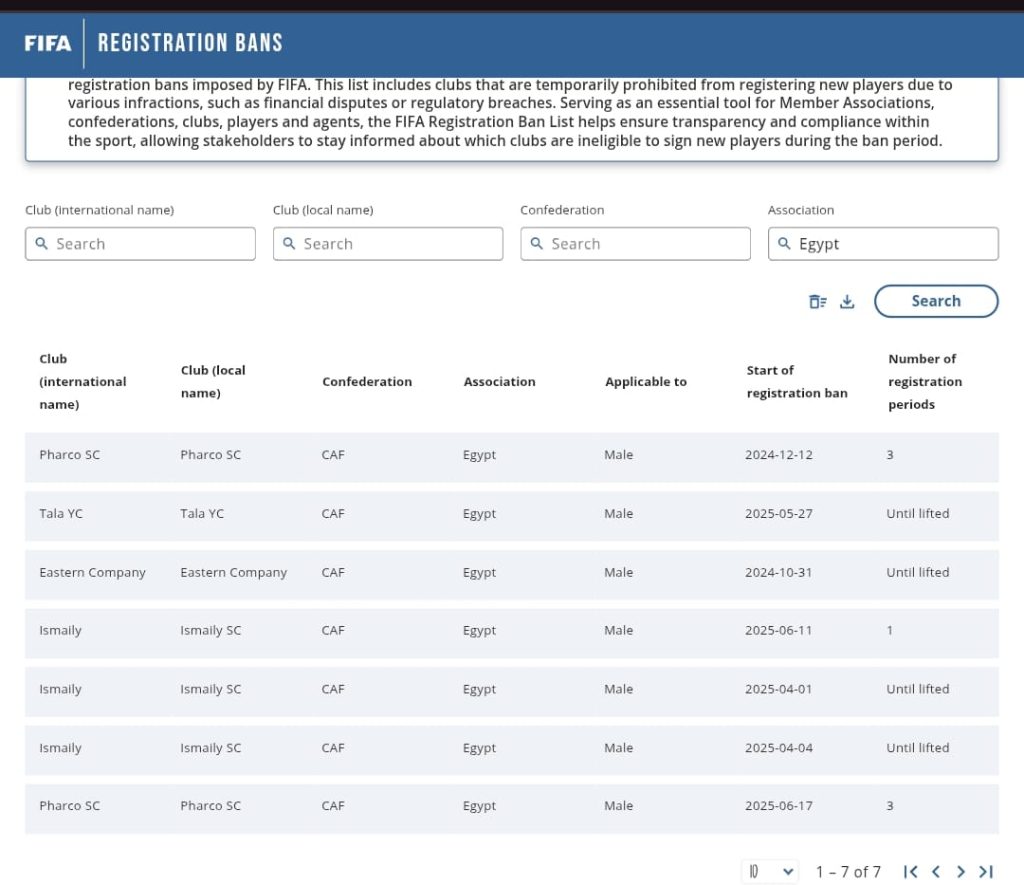Click the date 2025-06-17
The width and height of the screenshot is (1024, 885).
click(778, 805)
